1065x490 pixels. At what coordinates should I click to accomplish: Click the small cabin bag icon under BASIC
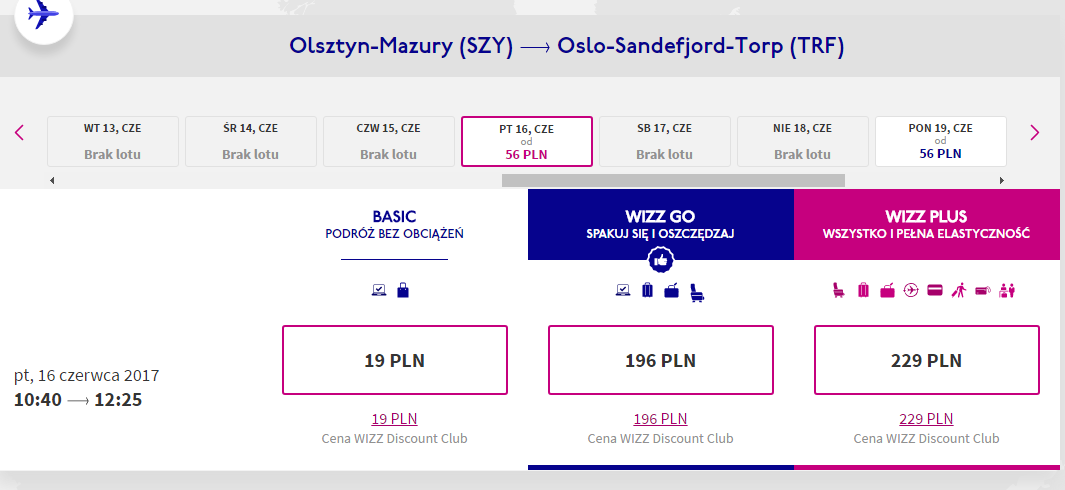click(403, 290)
